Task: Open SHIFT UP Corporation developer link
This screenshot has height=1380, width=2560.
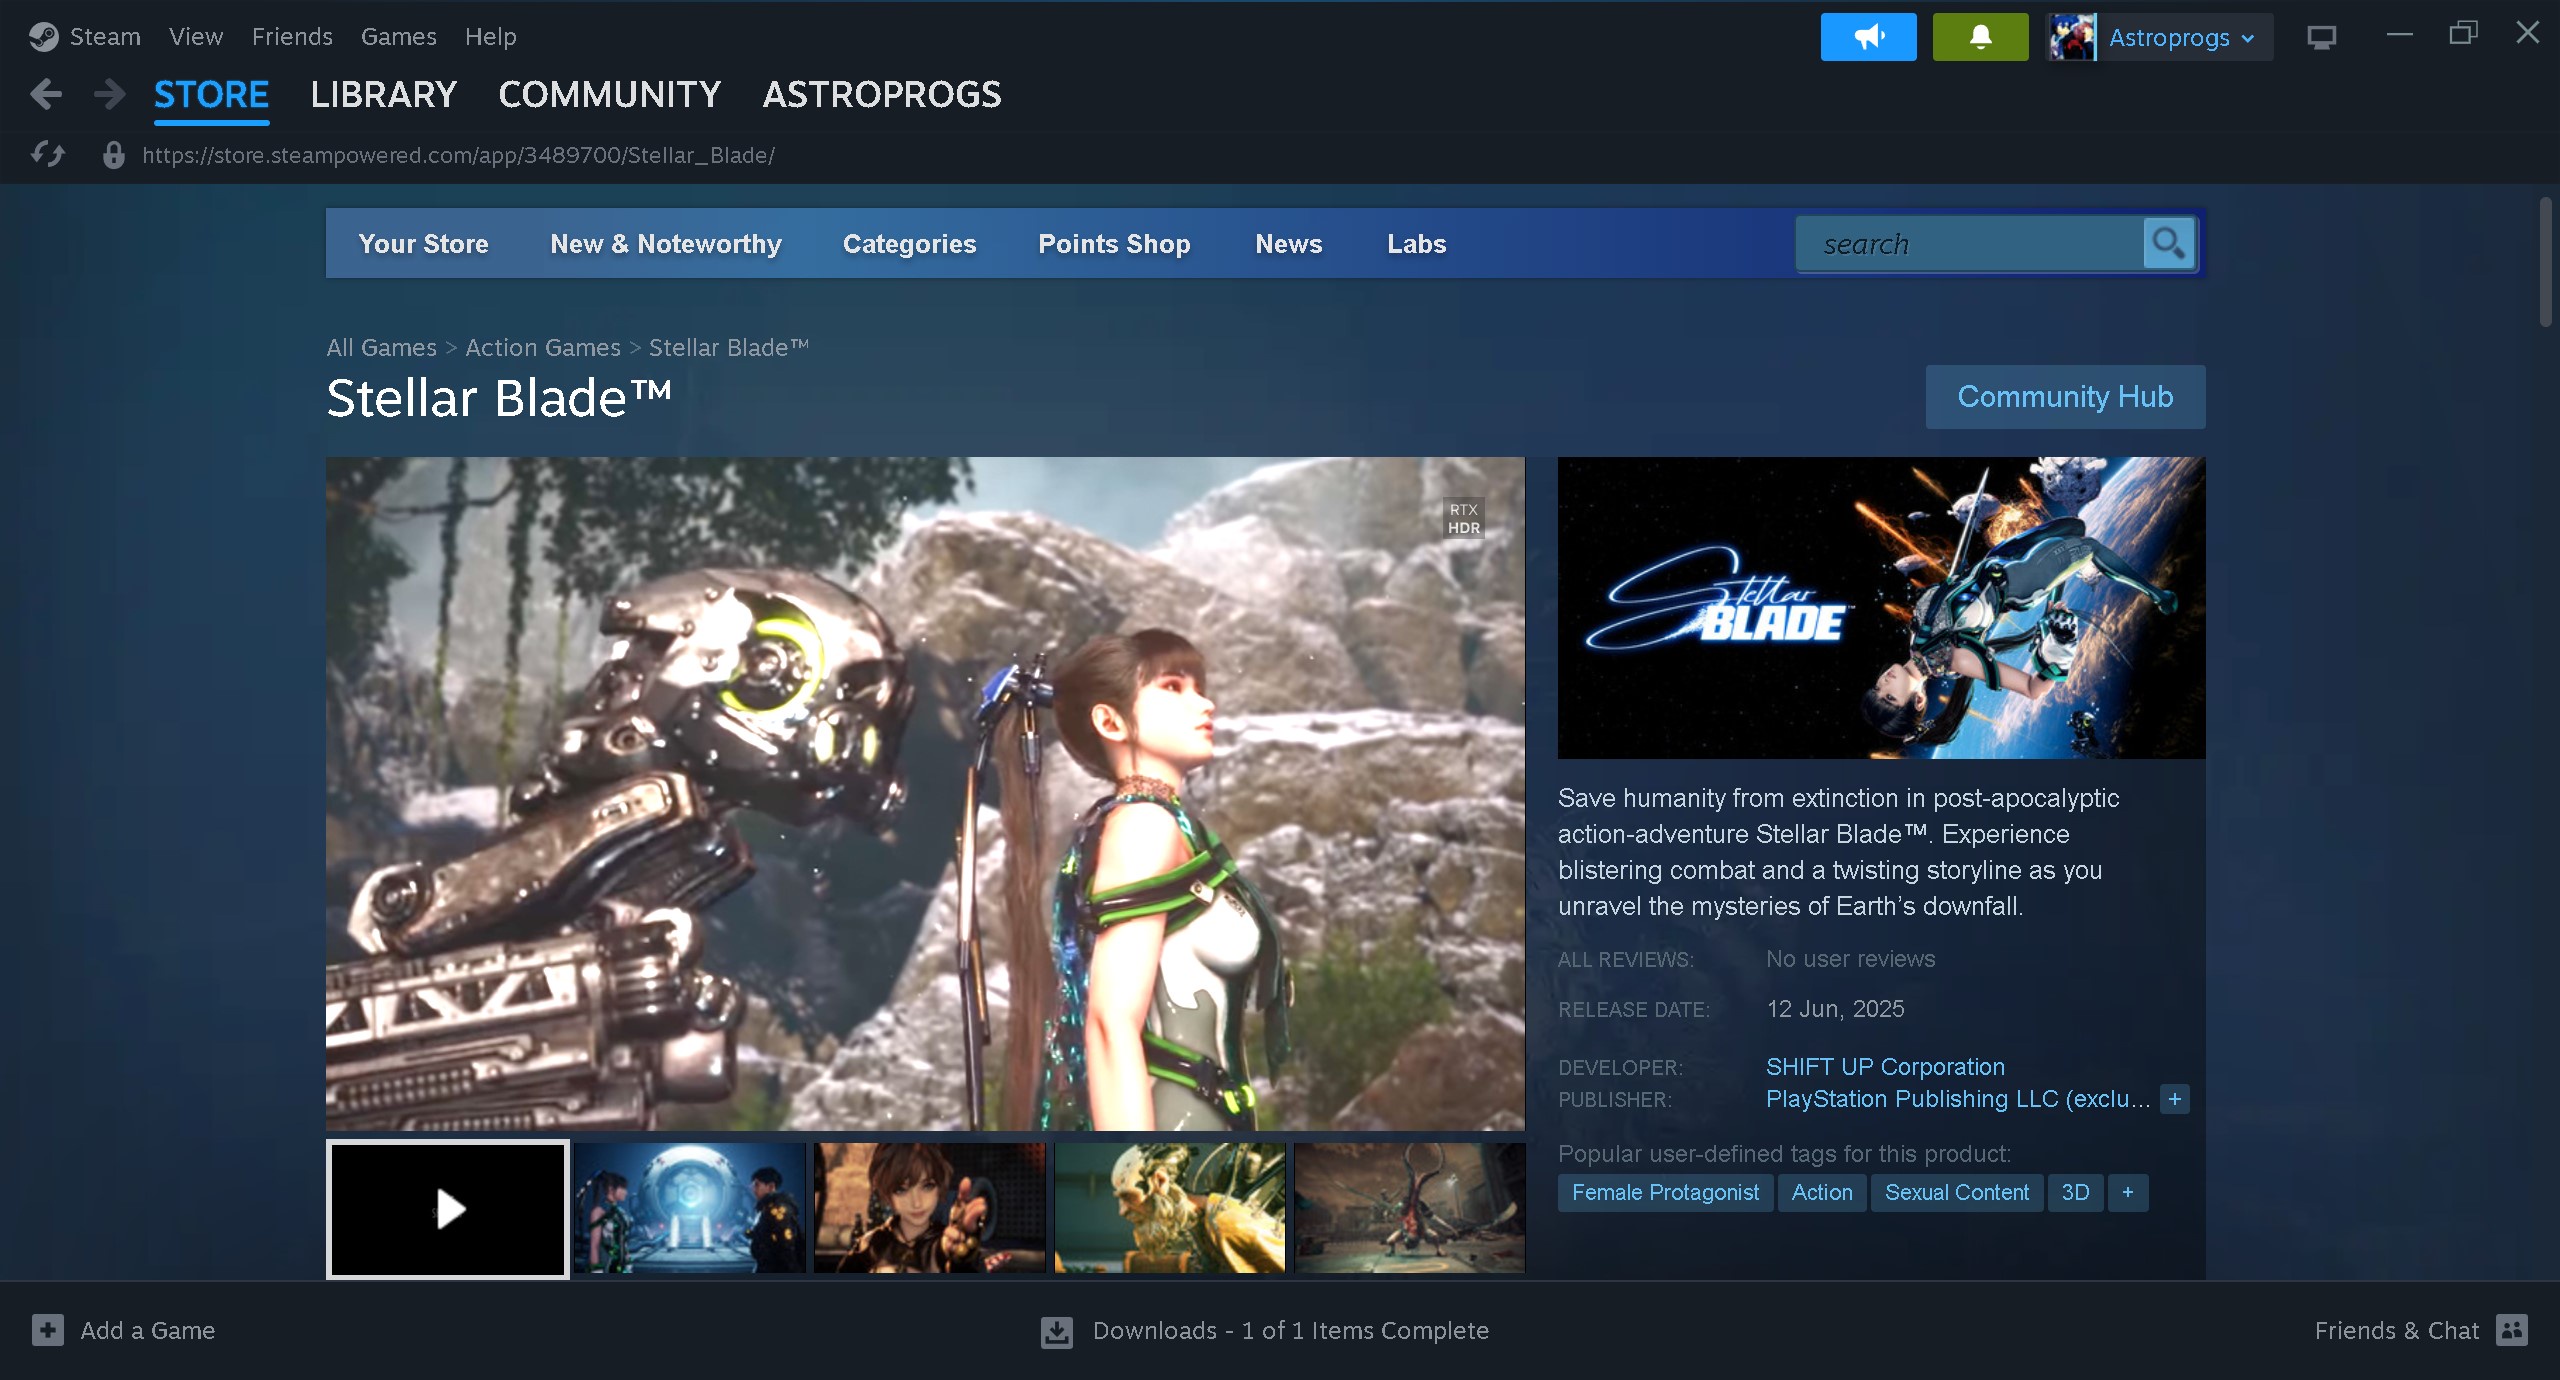Action: (1884, 1067)
